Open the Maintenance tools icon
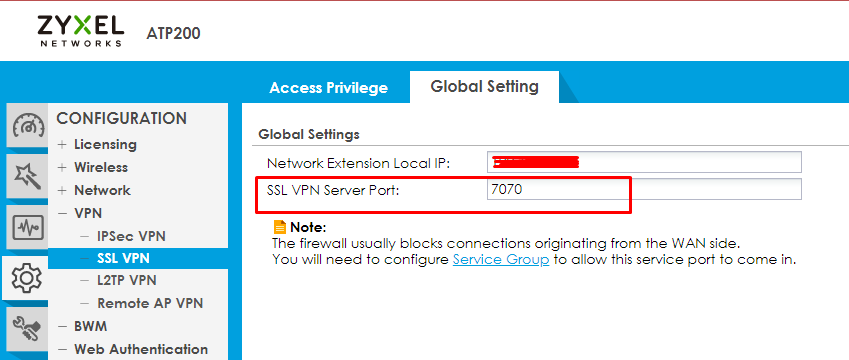The width and height of the screenshot is (849, 360). tap(27, 330)
